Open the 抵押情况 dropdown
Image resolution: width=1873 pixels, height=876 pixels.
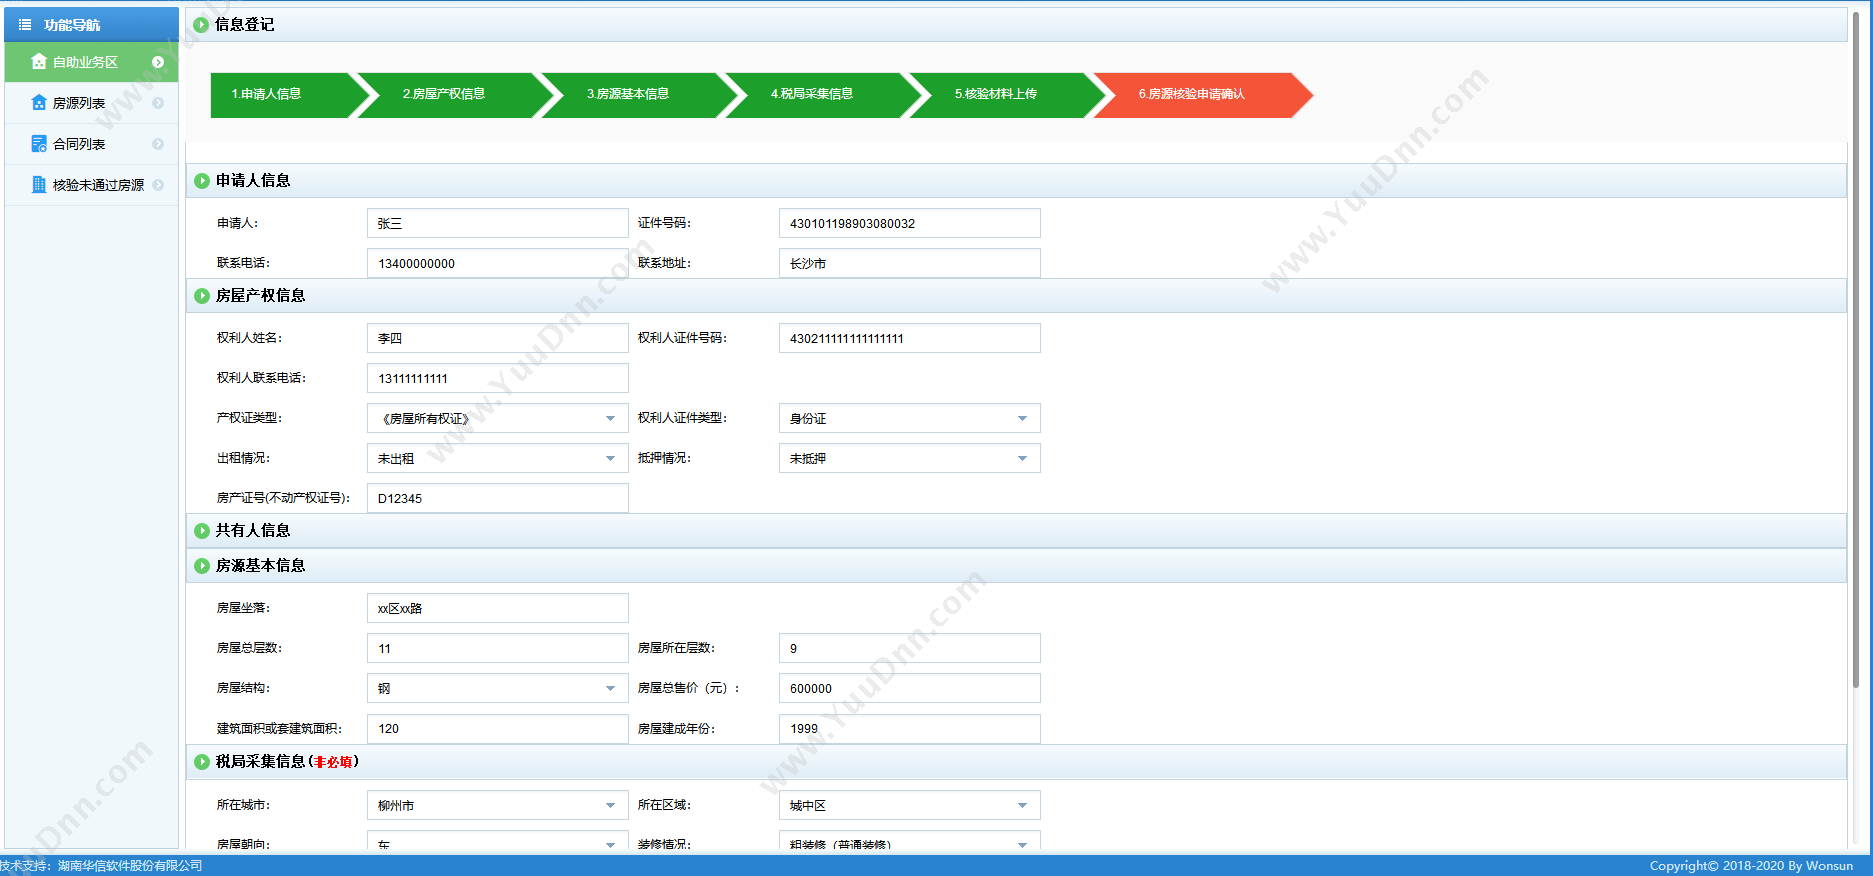pyautogui.click(x=910, y=458)
